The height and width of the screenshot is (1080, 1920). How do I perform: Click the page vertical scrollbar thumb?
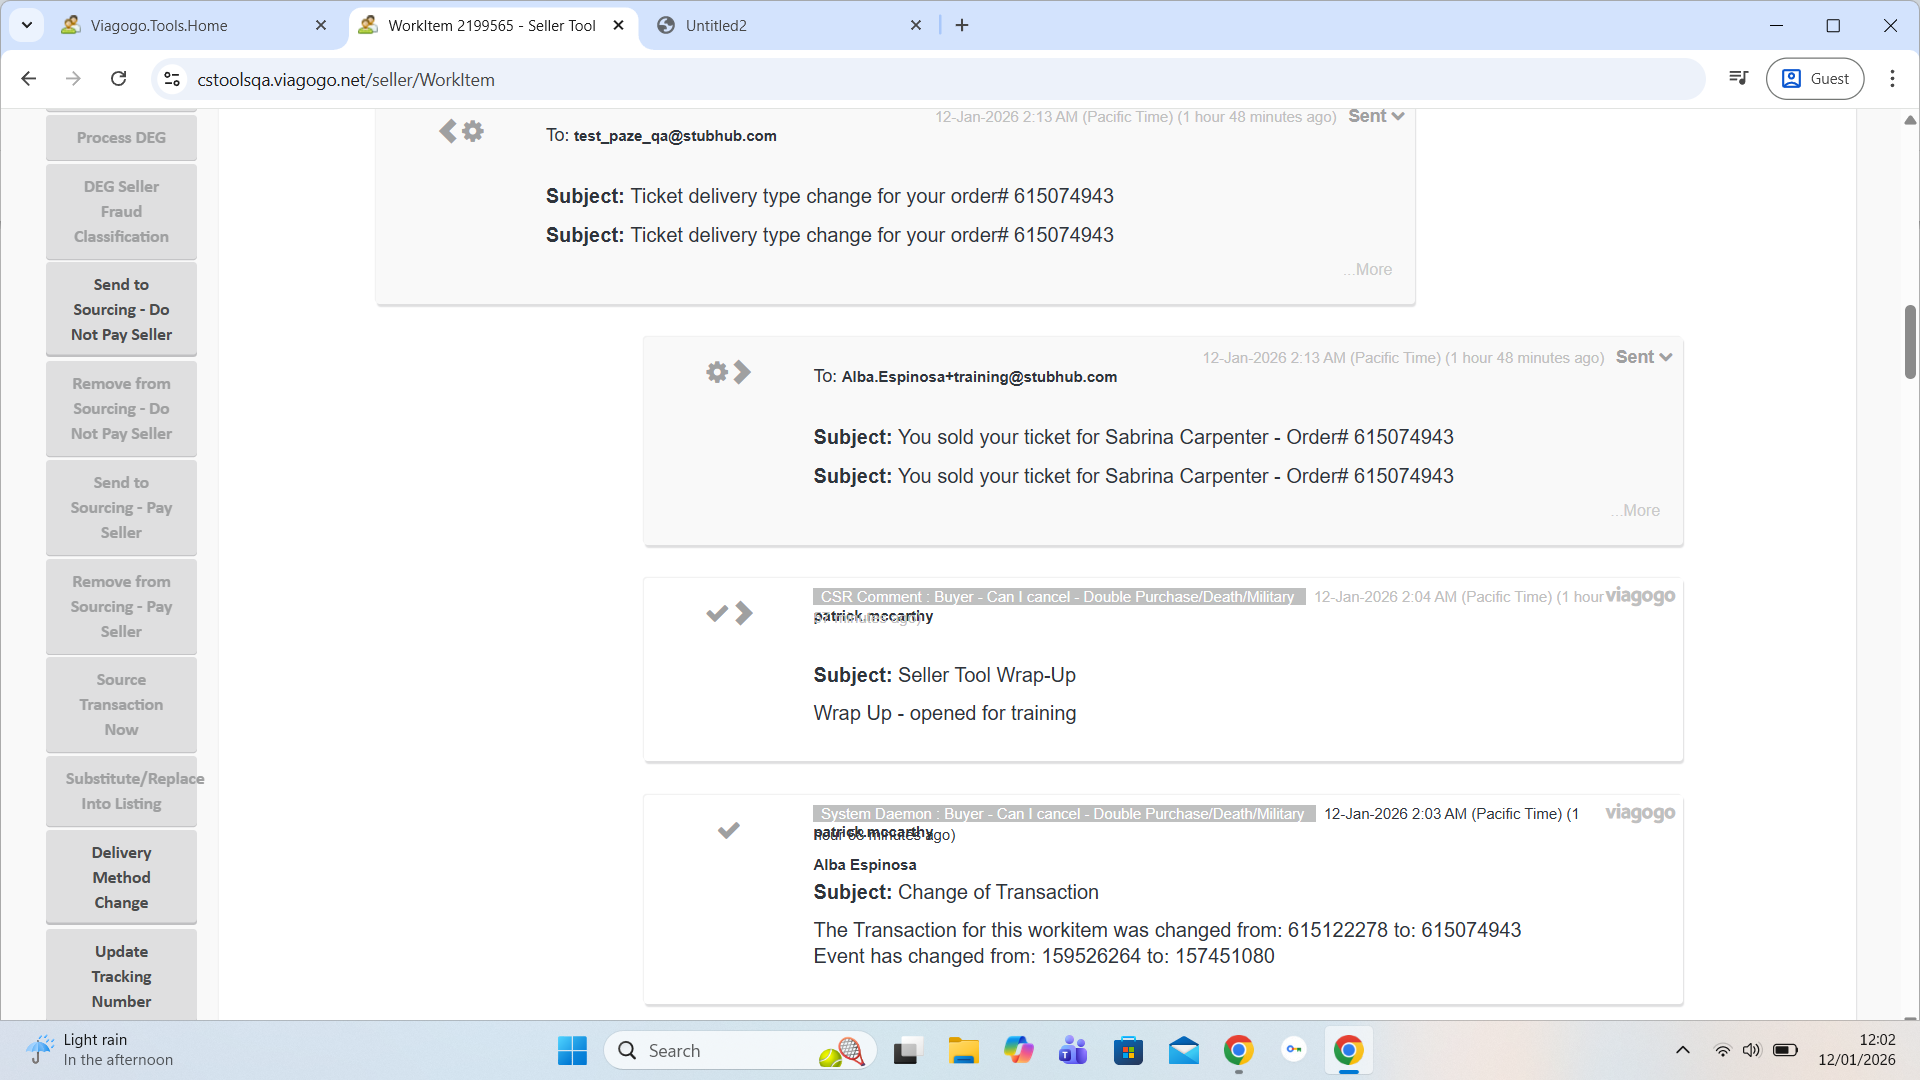pyautogui.click(x=1909, y=342)
